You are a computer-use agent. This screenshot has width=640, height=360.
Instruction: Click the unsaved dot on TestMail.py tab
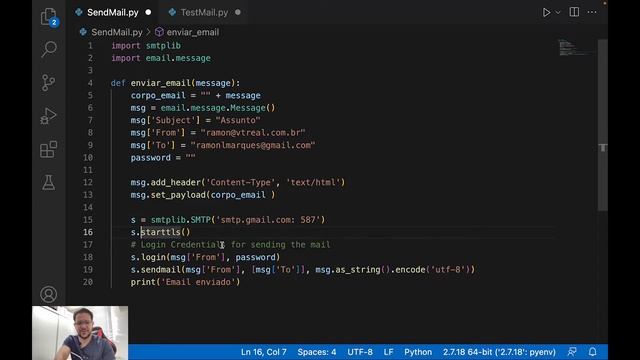[x=238, y=12]
